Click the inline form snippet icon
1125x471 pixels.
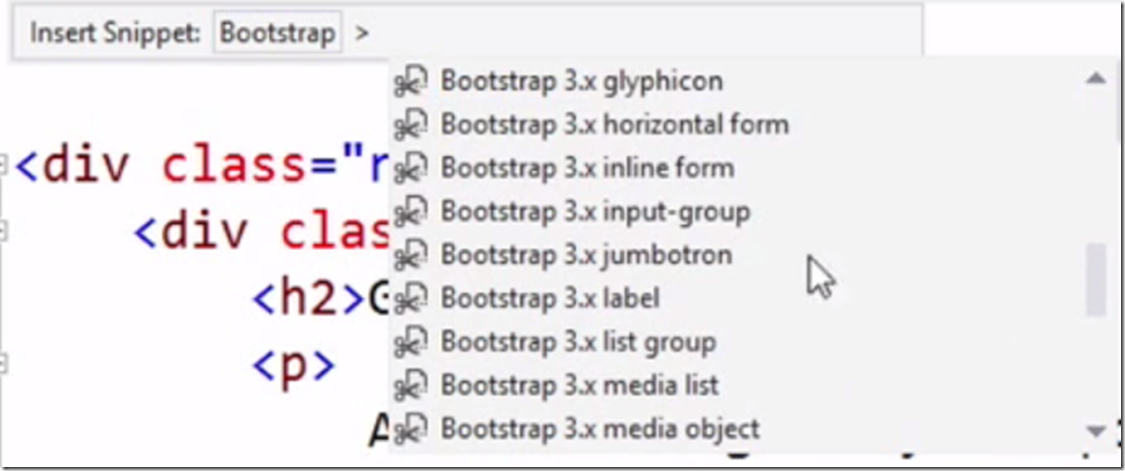pyautogui.click(x=411, y=169)
